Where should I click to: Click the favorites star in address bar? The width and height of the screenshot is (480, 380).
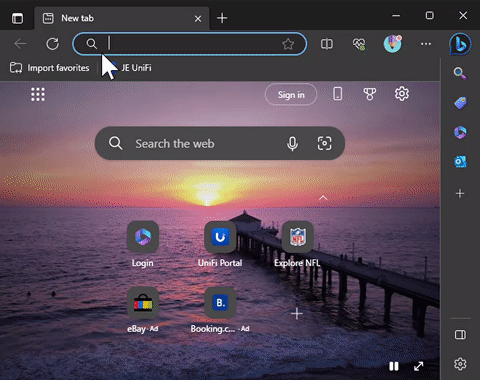(x=288, y=44)
